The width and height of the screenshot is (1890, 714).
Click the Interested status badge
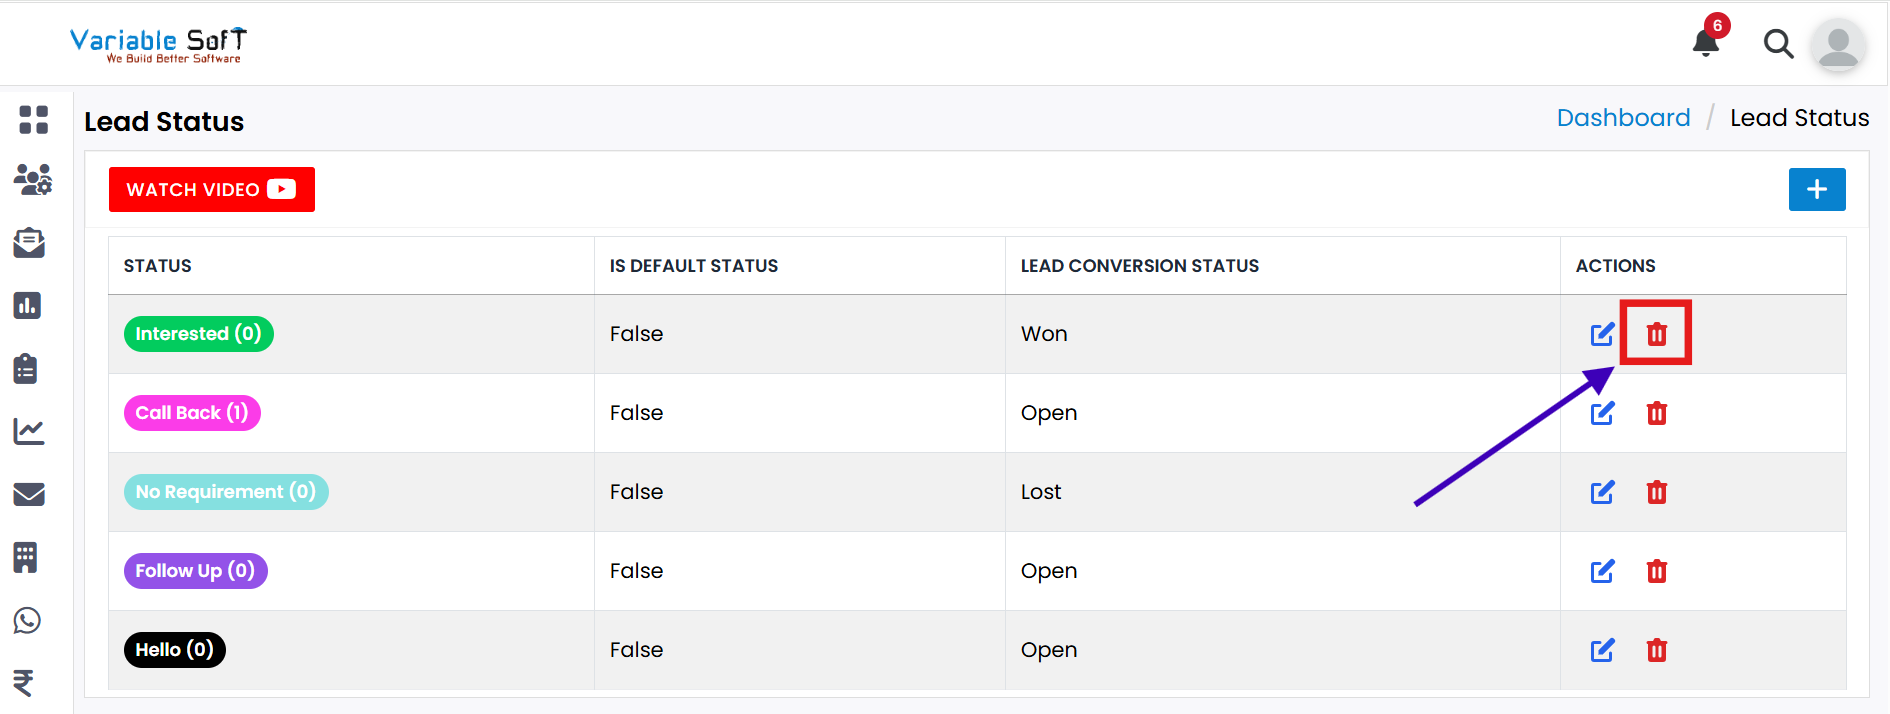click(198, 334)
